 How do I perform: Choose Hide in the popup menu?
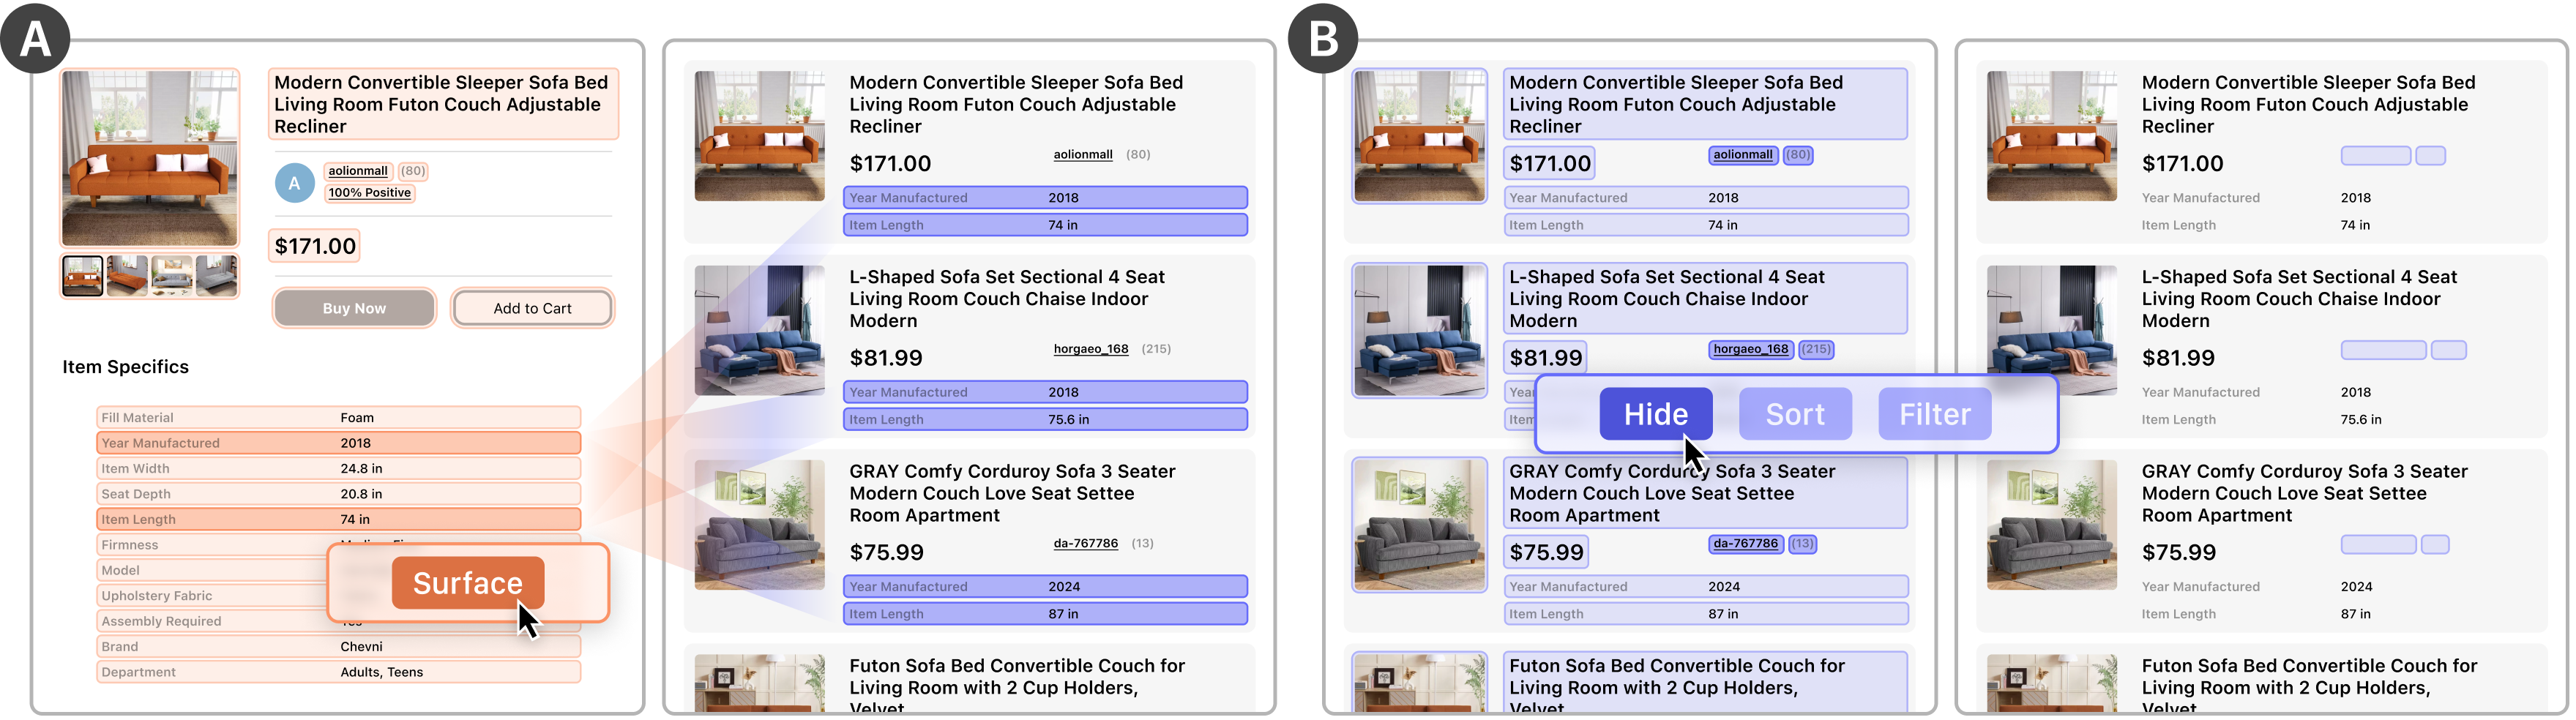1656,414
